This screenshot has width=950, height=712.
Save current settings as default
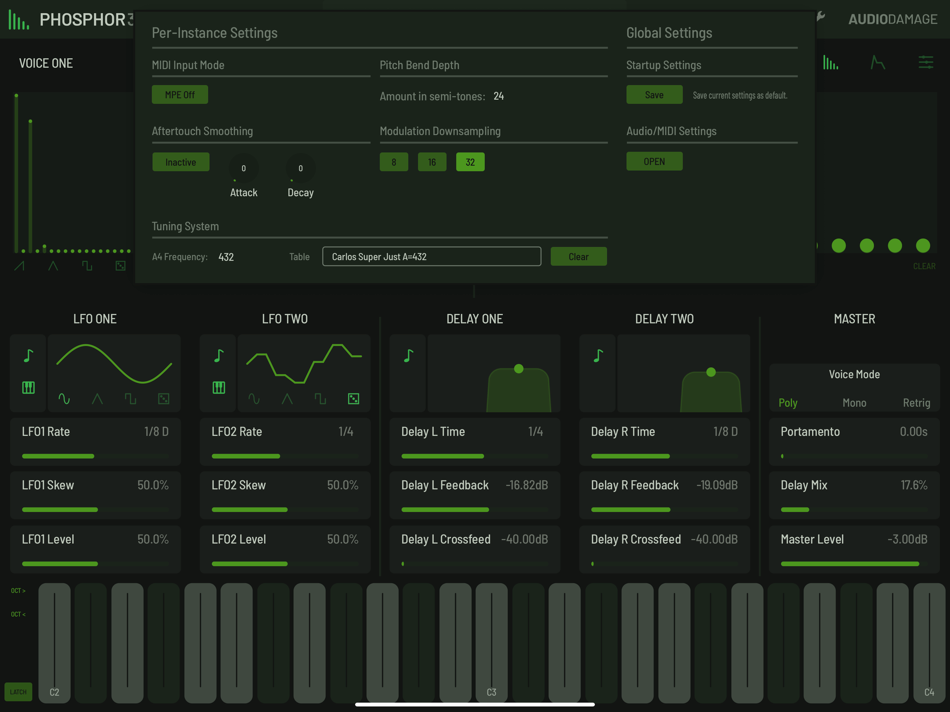(x=654, y=94)
